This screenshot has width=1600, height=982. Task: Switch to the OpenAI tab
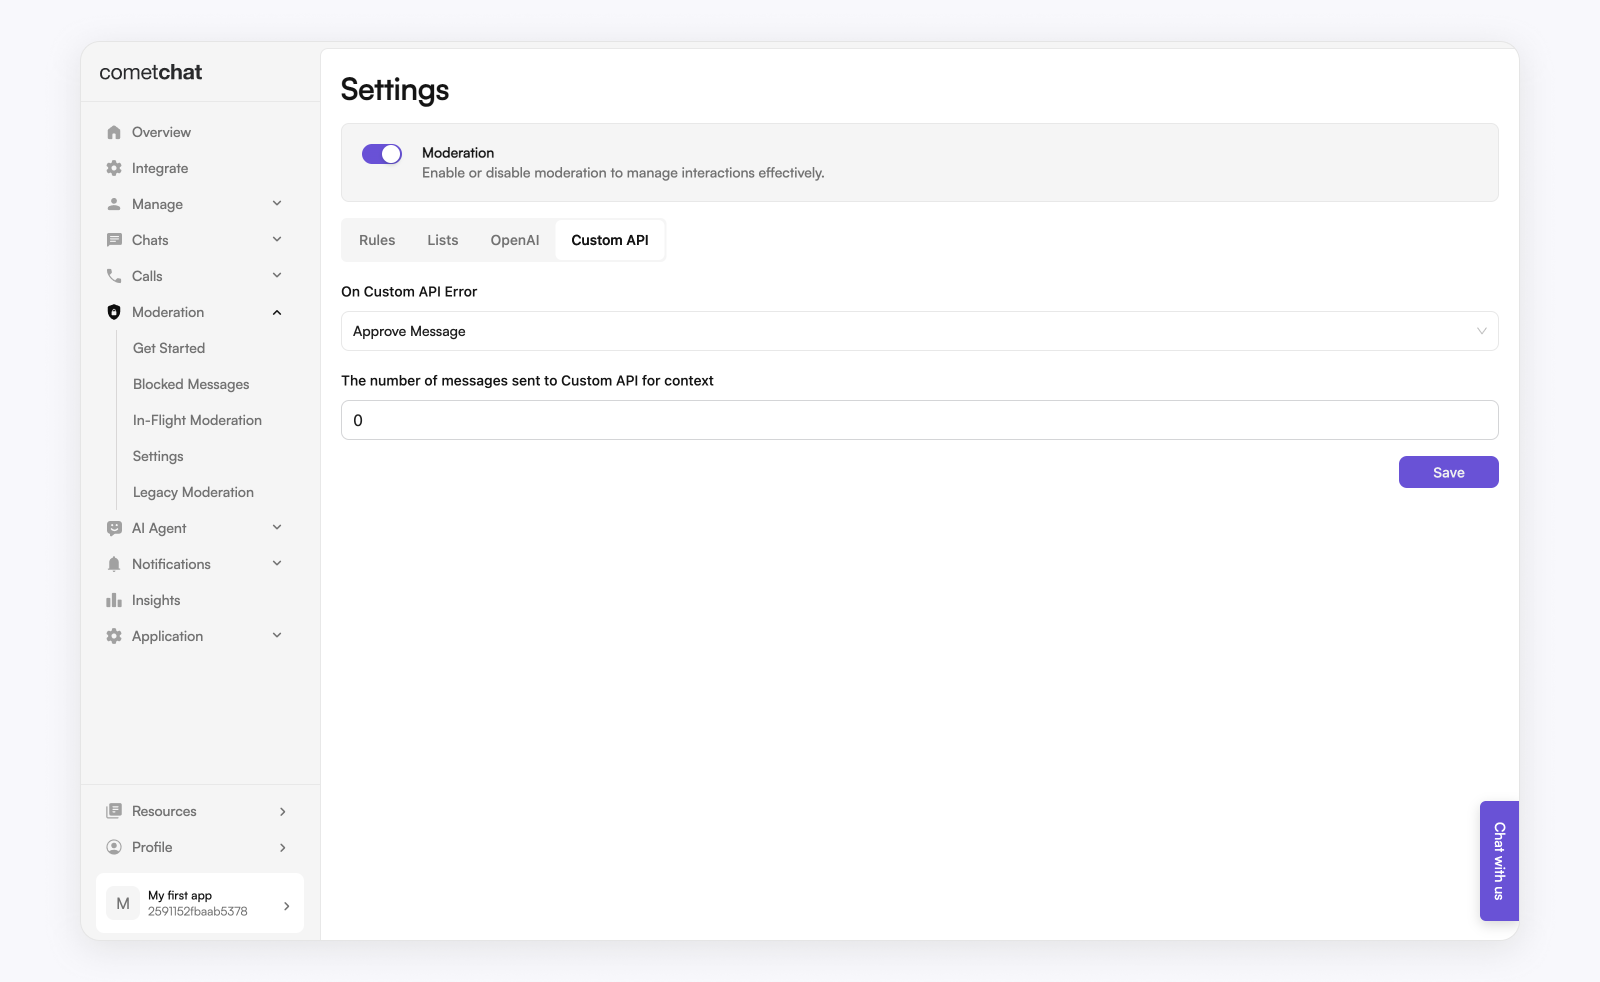tap(514, 240)
